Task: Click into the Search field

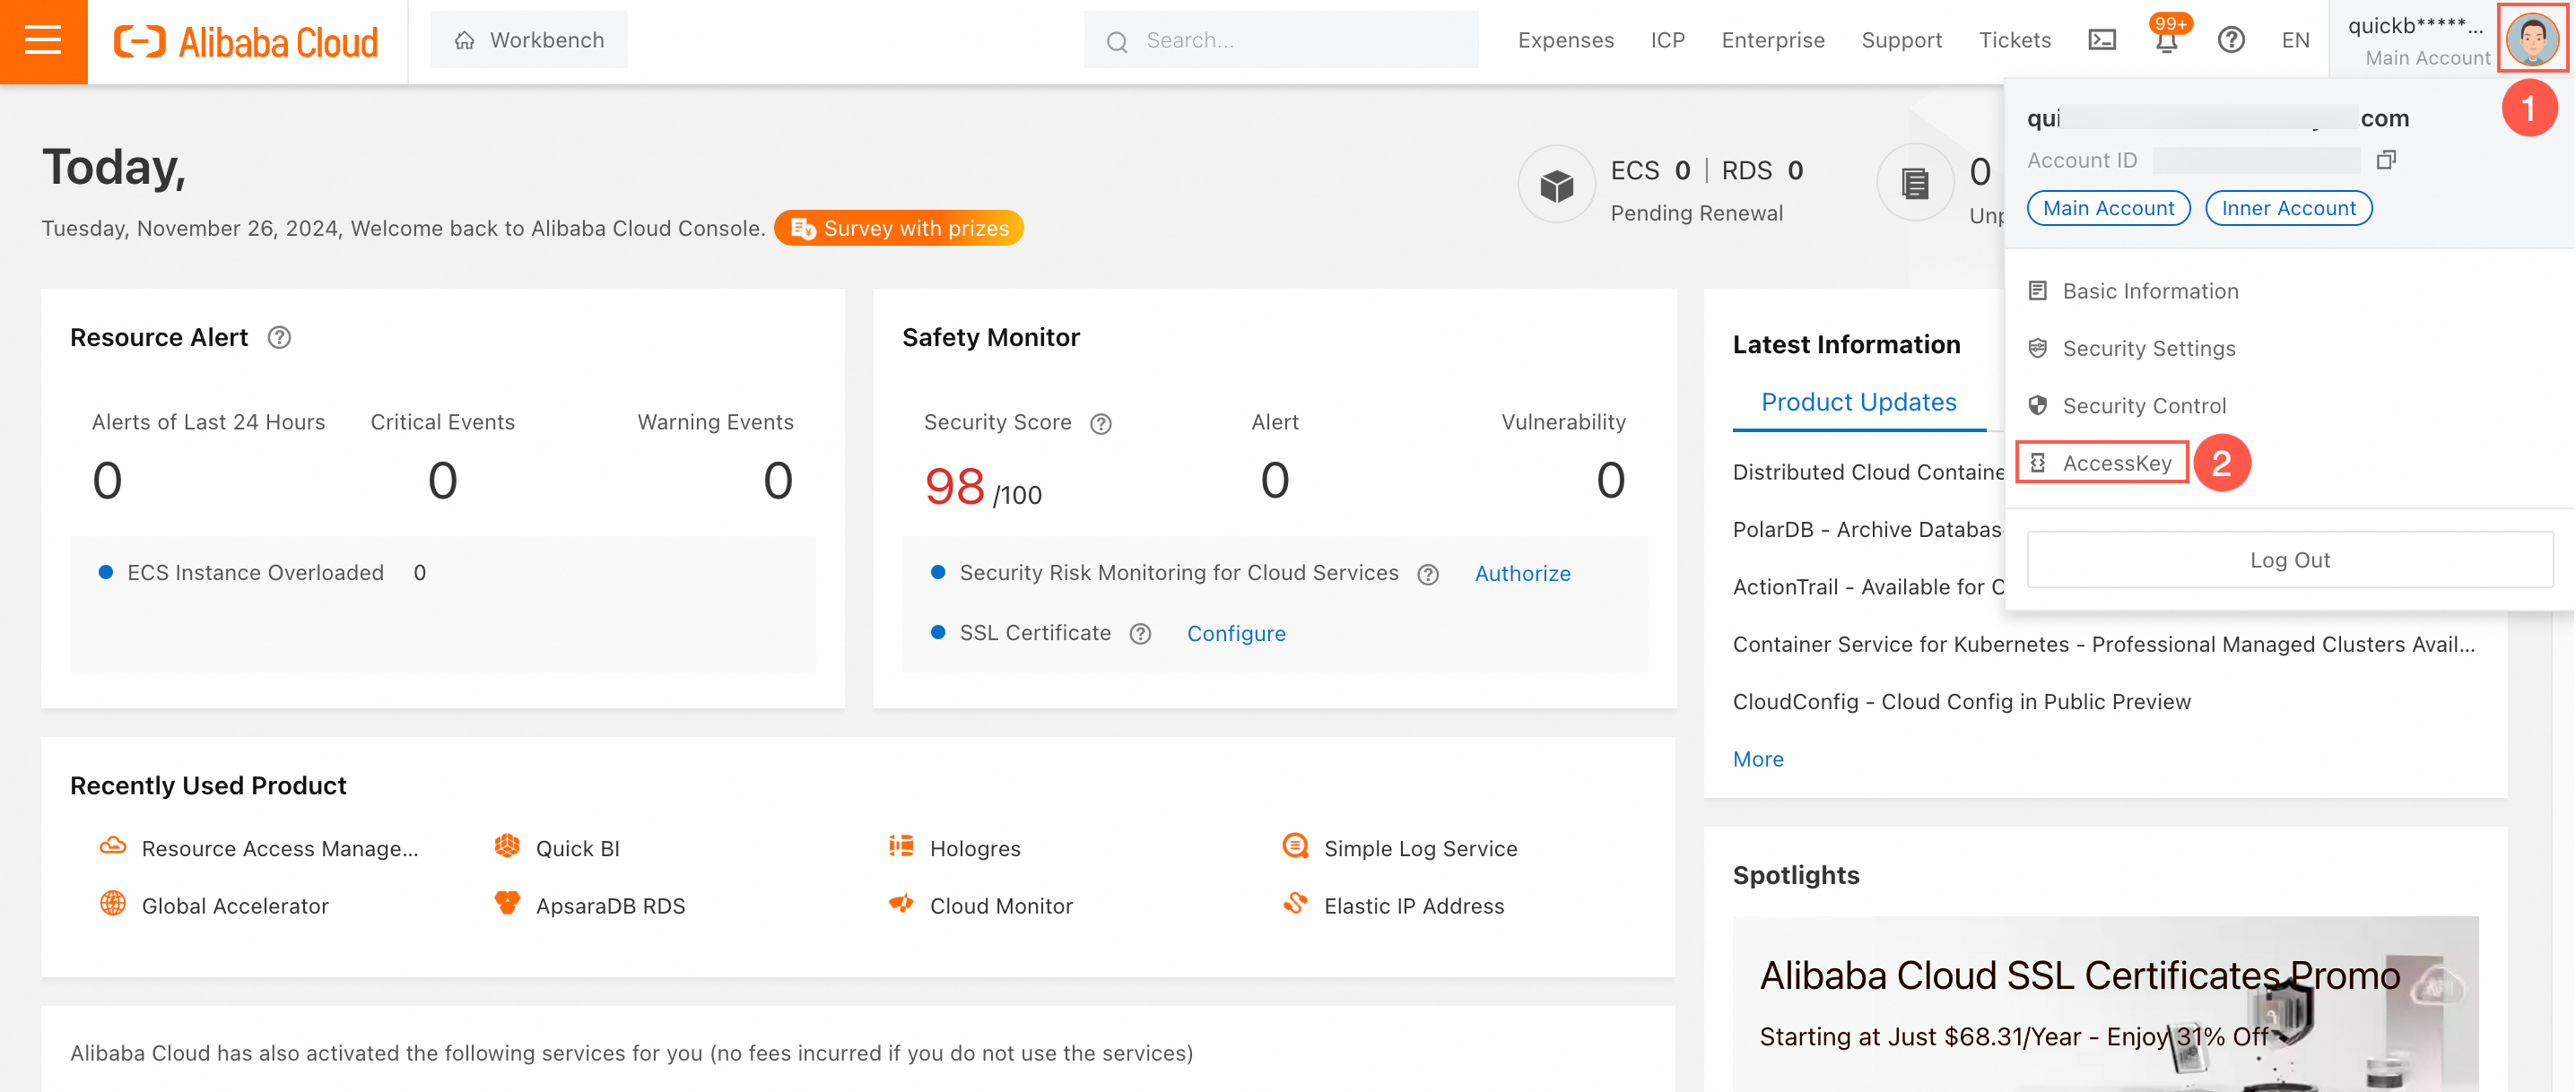Action: [1280, 40]
